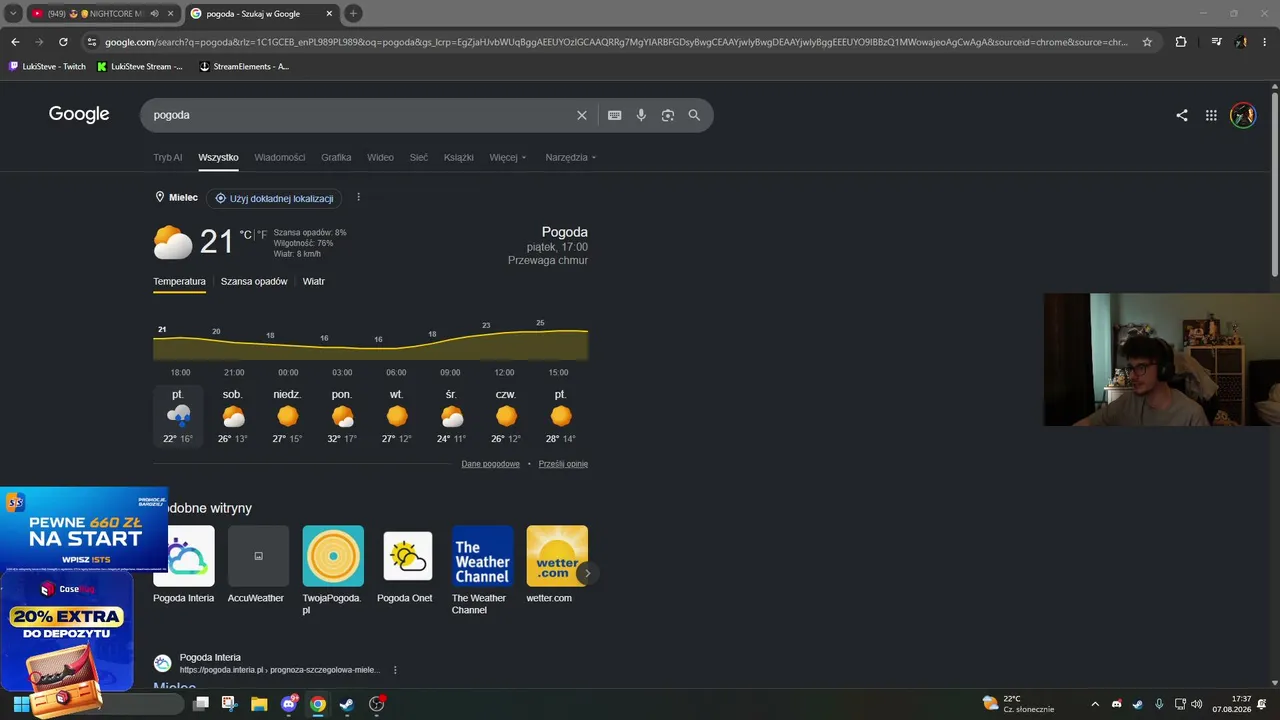Select the czw. daily forecast
The image size is (1280, 720).
tap(506, 416)
